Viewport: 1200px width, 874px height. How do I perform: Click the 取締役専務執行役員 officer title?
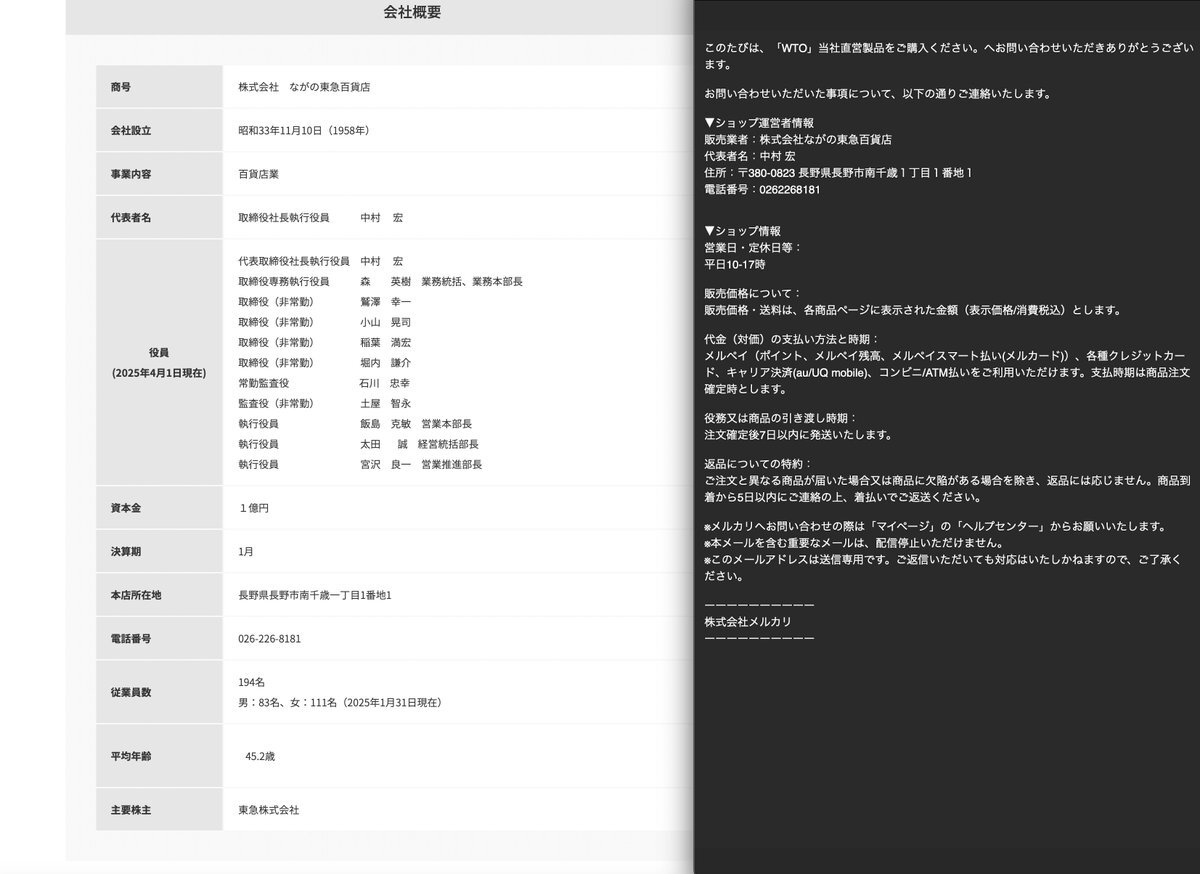pyautogui.click(x=283, y=282)
